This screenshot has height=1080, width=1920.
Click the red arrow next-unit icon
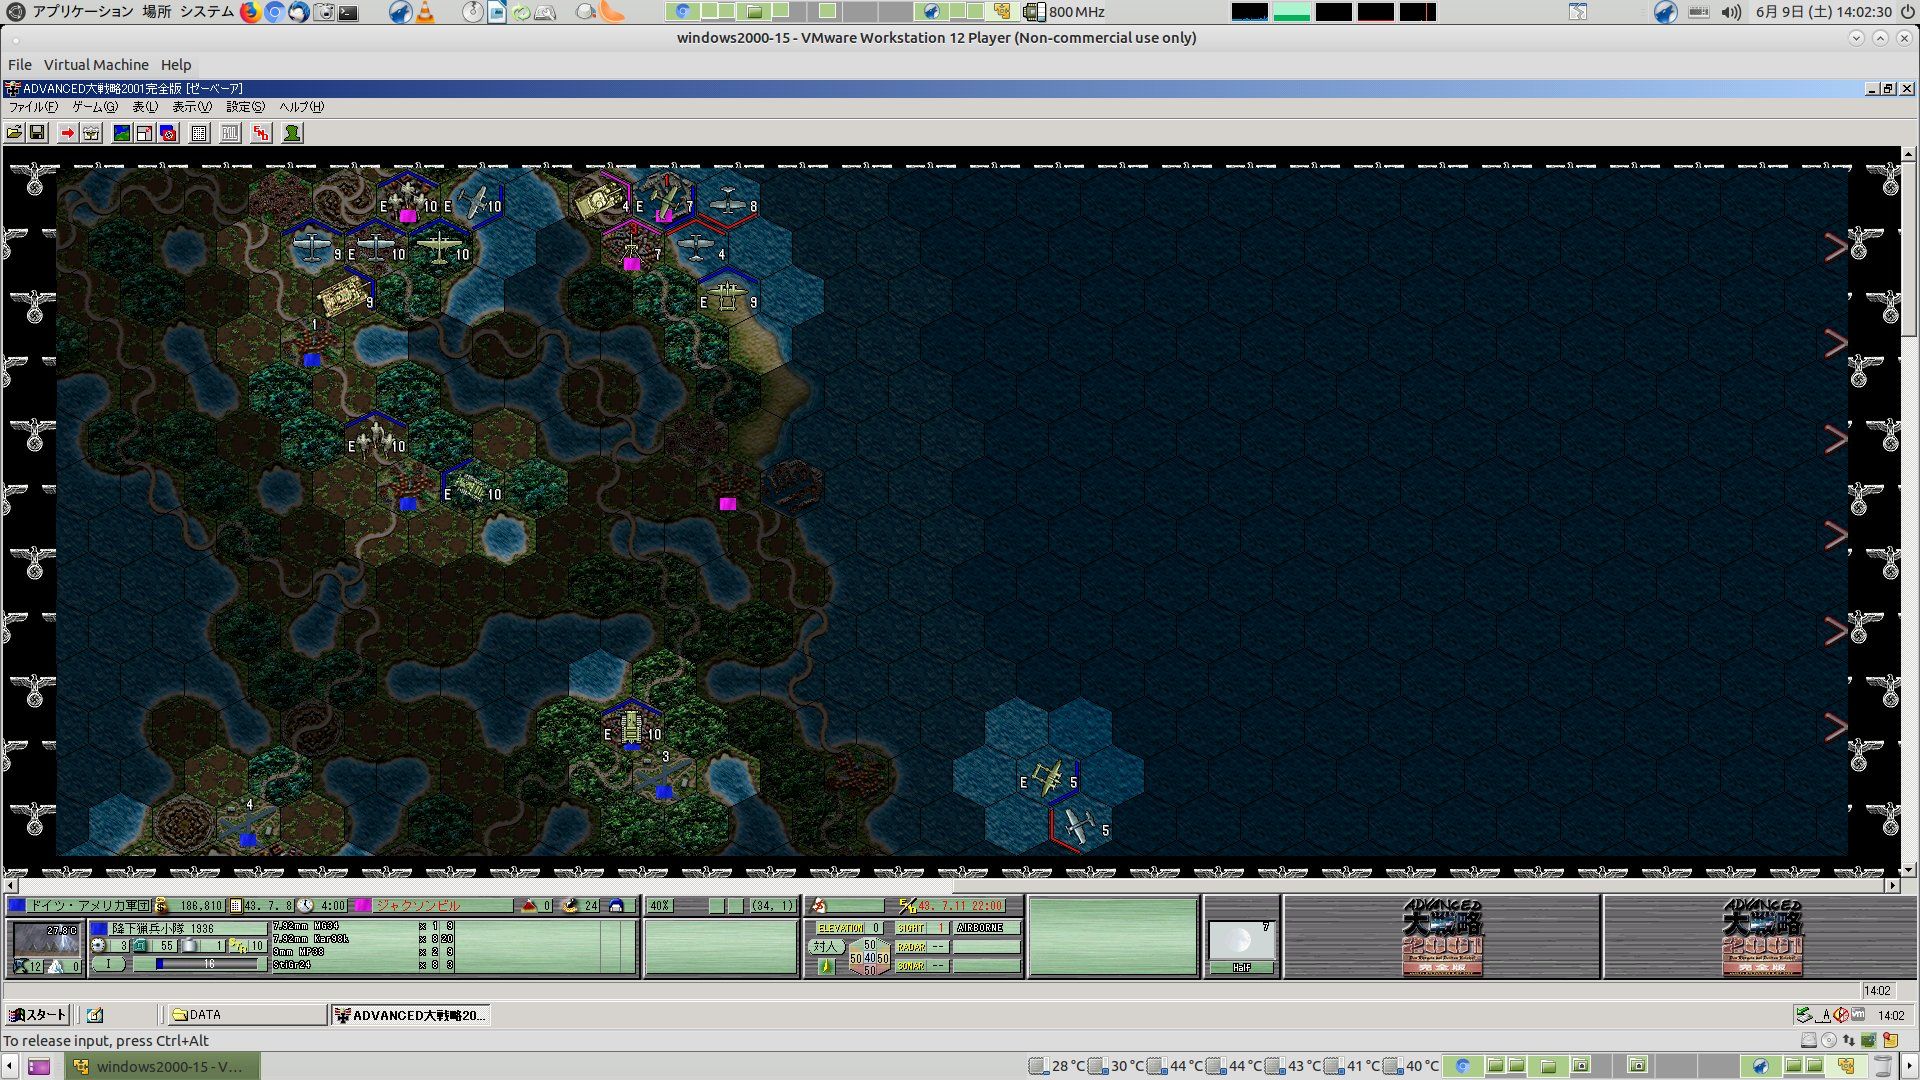67,133
